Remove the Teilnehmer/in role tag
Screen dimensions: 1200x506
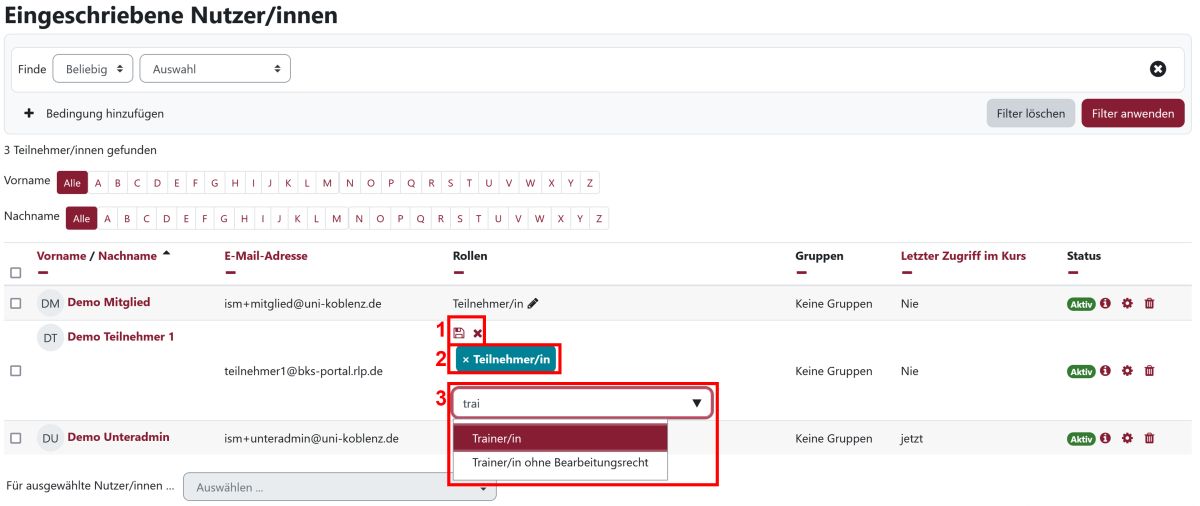[x=466, y=359]
